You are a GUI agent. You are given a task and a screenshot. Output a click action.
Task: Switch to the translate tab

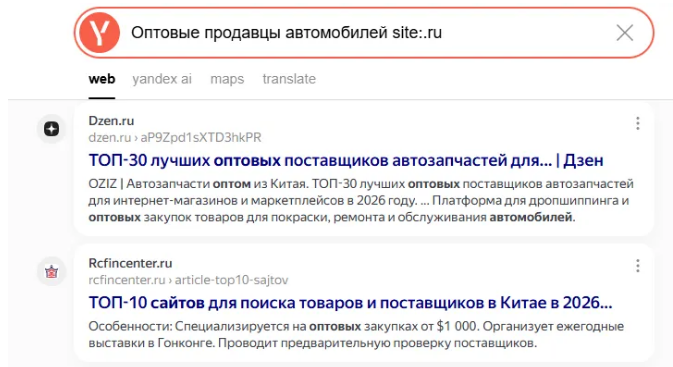coord(289,79)
